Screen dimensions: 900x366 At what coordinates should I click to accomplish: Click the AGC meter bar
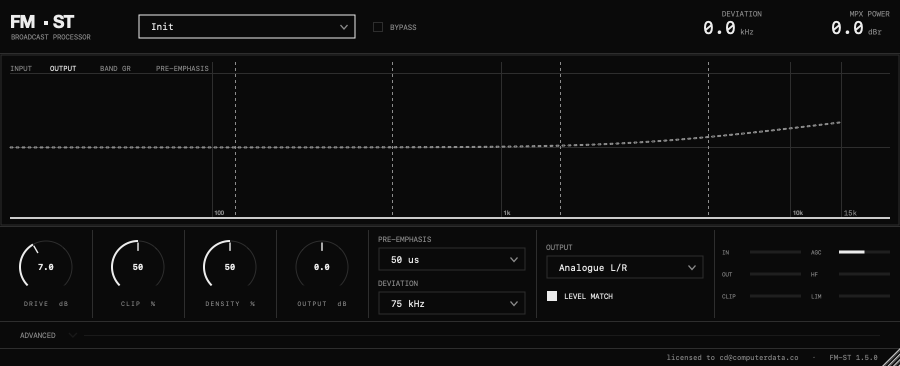(864, 252)
